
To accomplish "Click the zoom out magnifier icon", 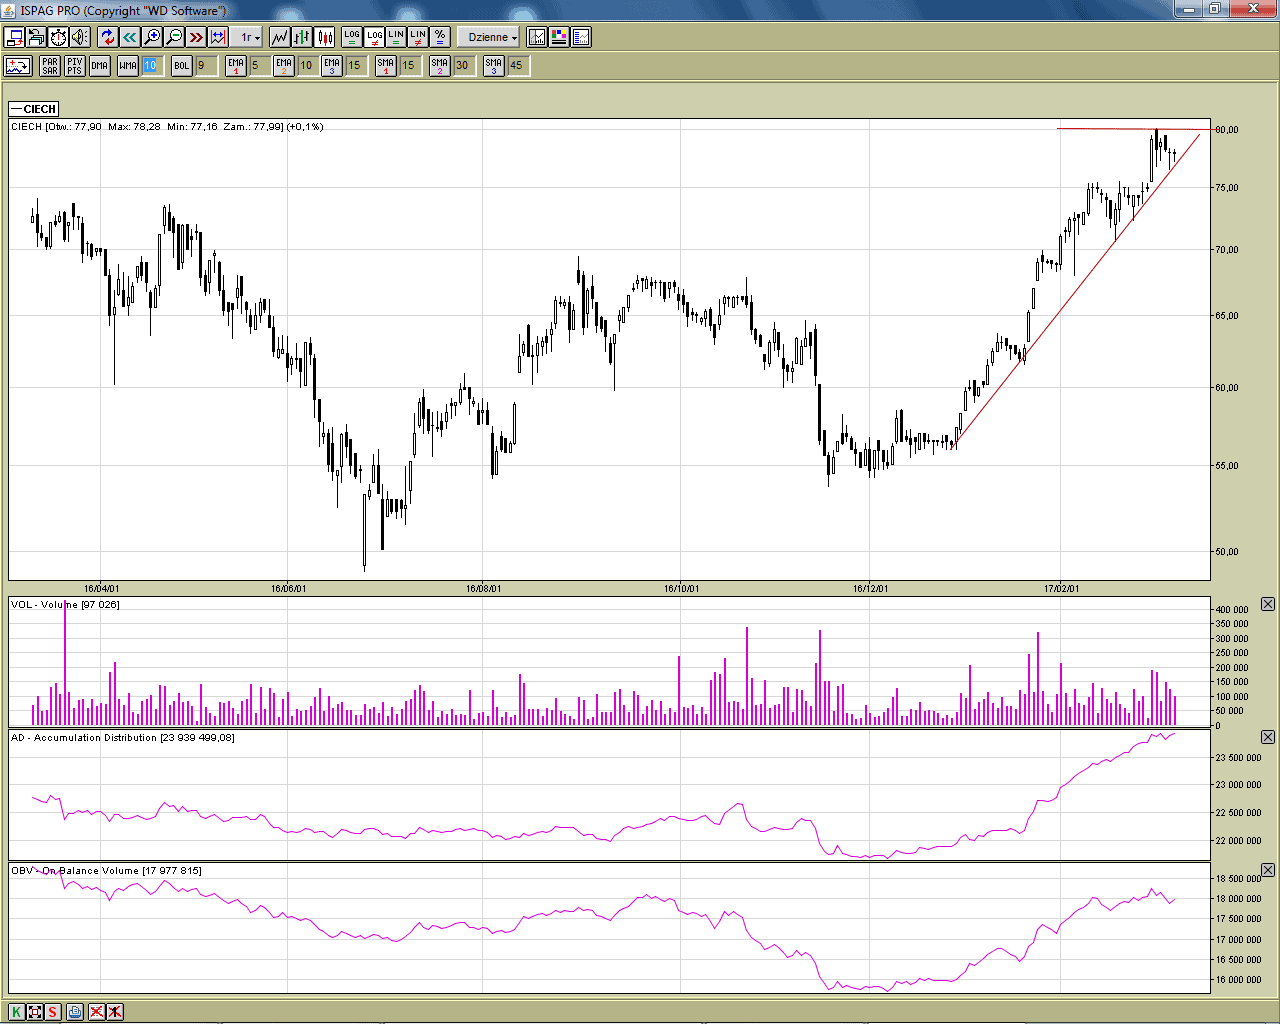I will tap(174, 37).
